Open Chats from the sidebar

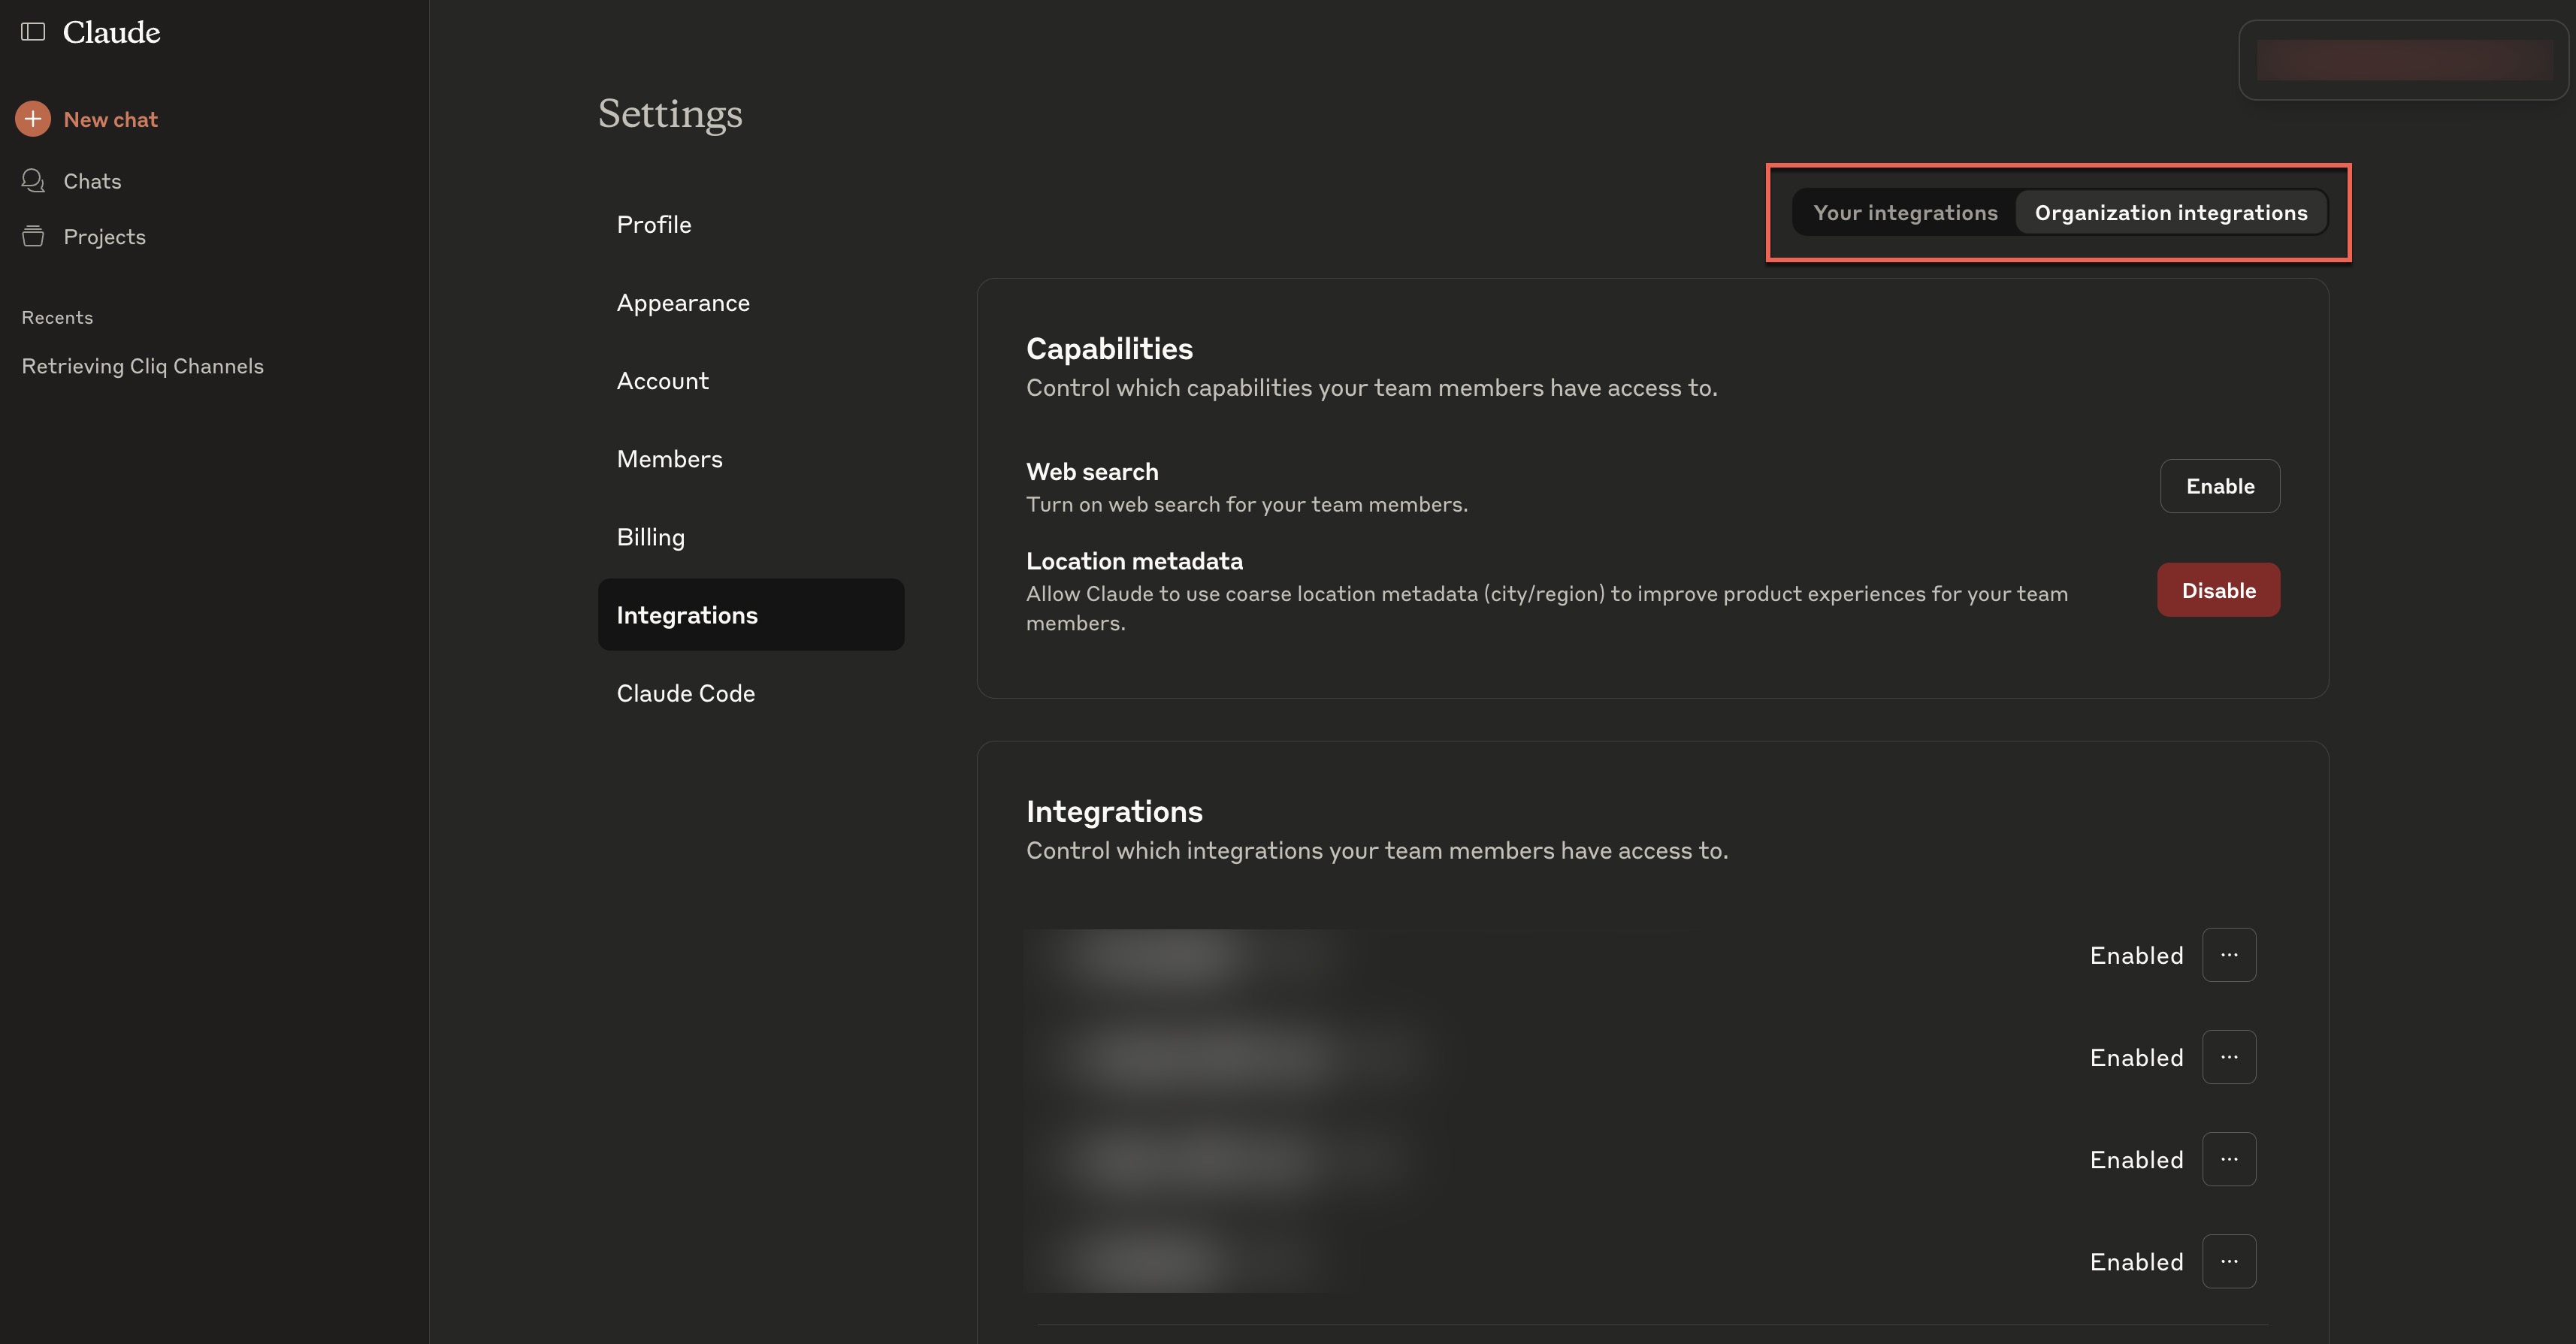click(91, 181)
